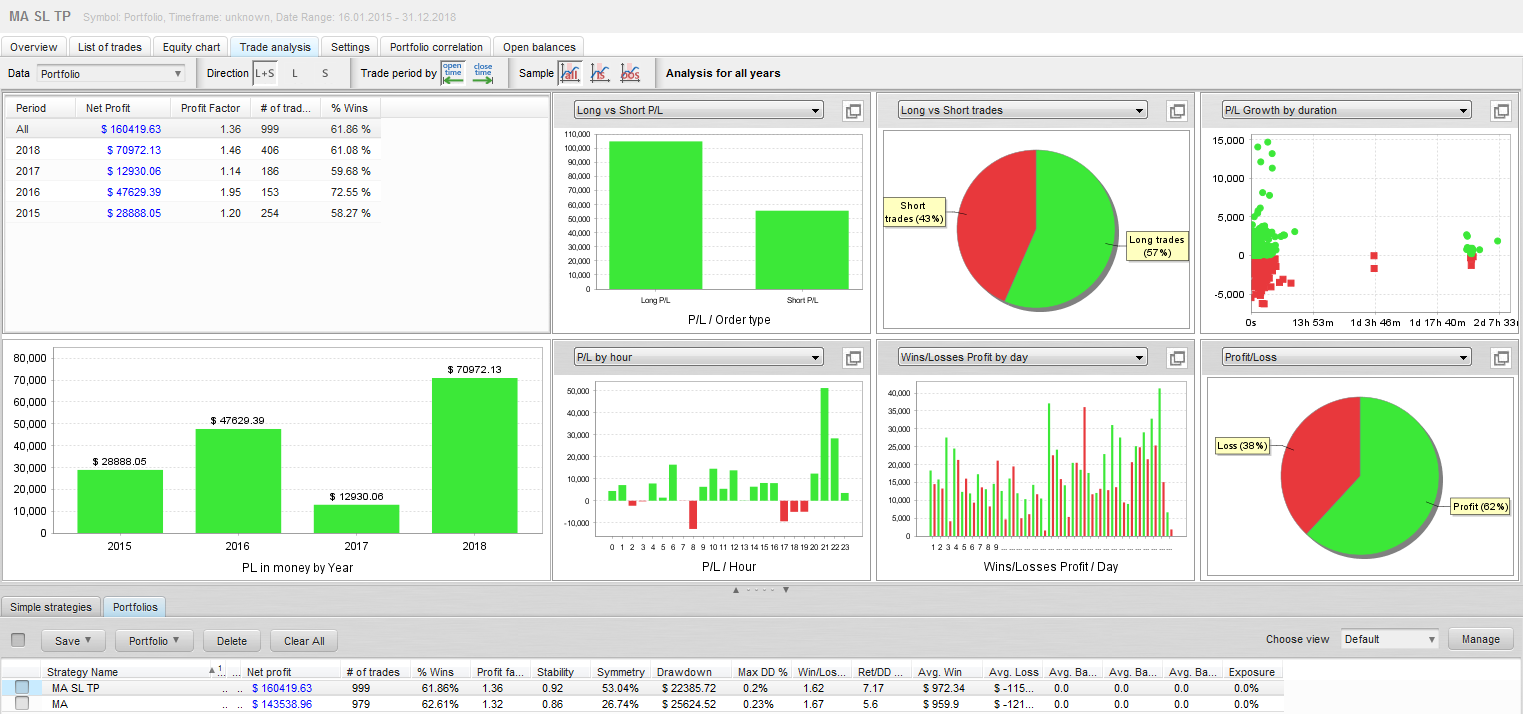Screen dimensions: 1523x714
Task: Select trade period by close time icon
Action: (483, 73)
